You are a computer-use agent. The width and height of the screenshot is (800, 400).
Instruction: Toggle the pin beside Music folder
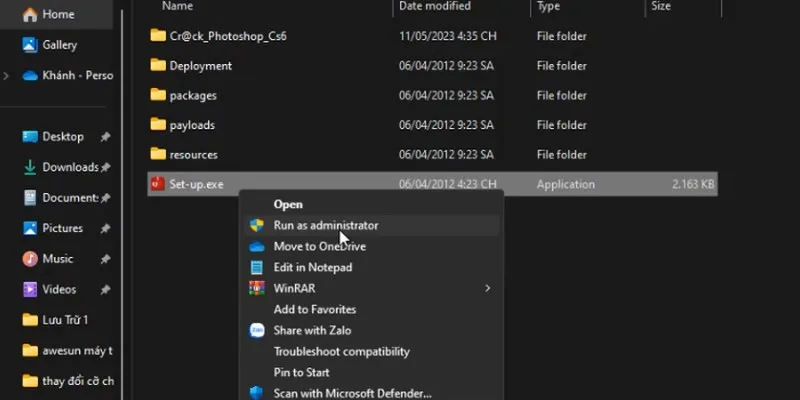105,259
